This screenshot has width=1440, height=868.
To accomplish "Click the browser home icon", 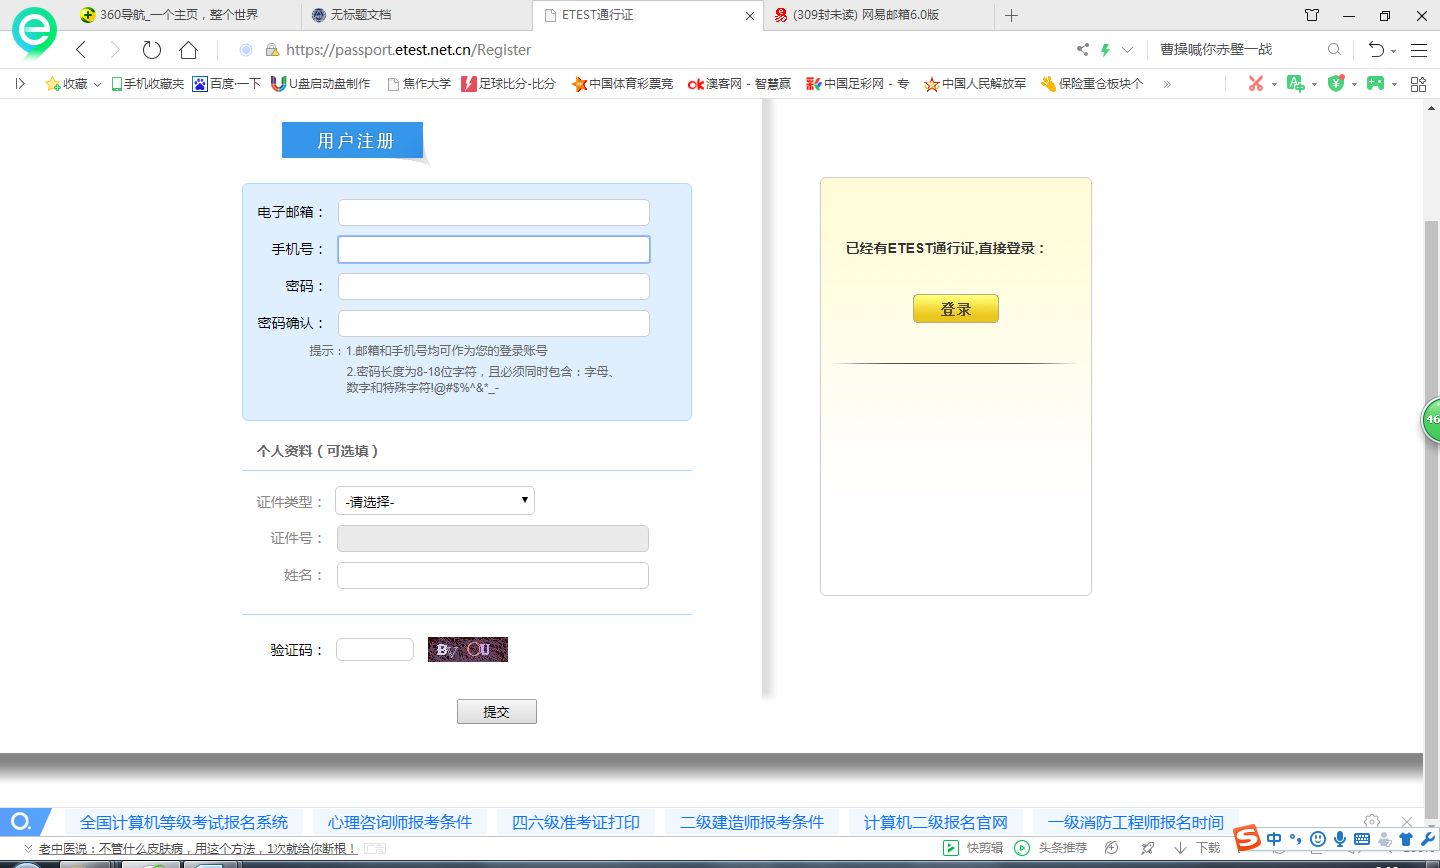I will [x=188, y=50].
